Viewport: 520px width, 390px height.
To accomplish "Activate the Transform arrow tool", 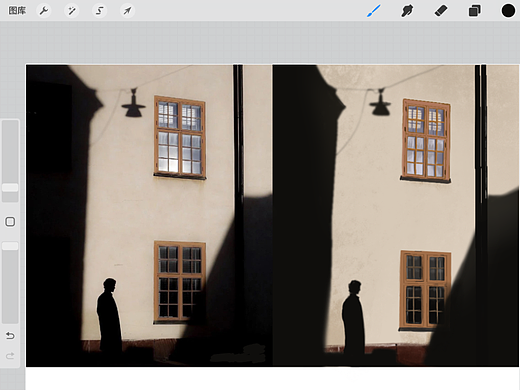I will coord(127,11).
